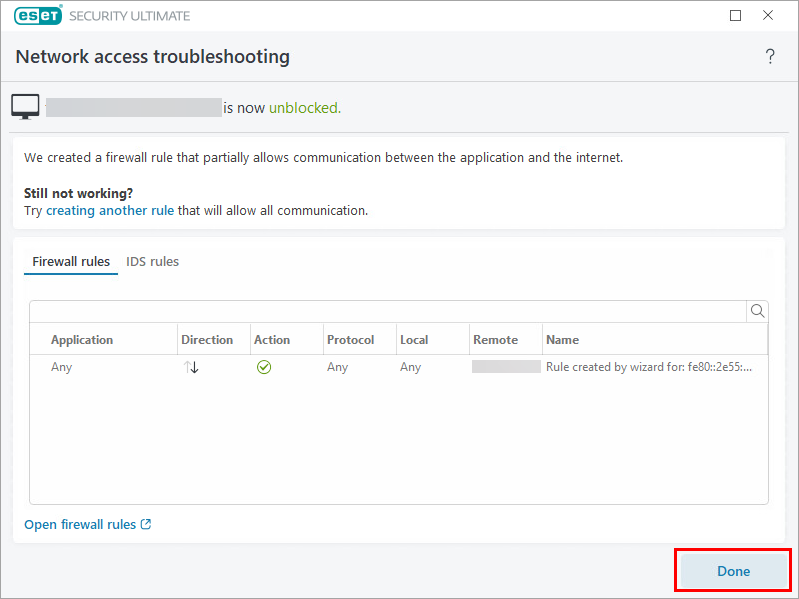Screen dimensions: 799x599
Task: Sort by the Remote column header
Action: coord(495,340)
